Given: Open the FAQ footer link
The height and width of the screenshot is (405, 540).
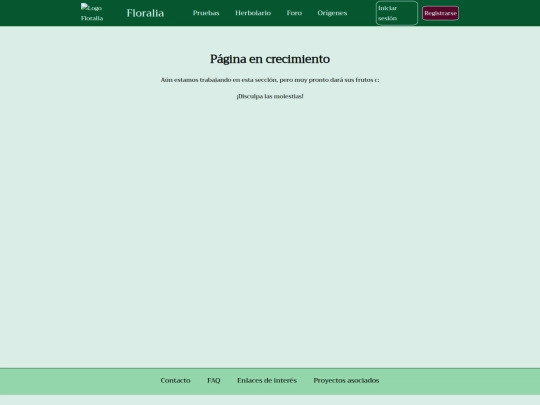Looking at the screenshot, I should coord(214,381).
